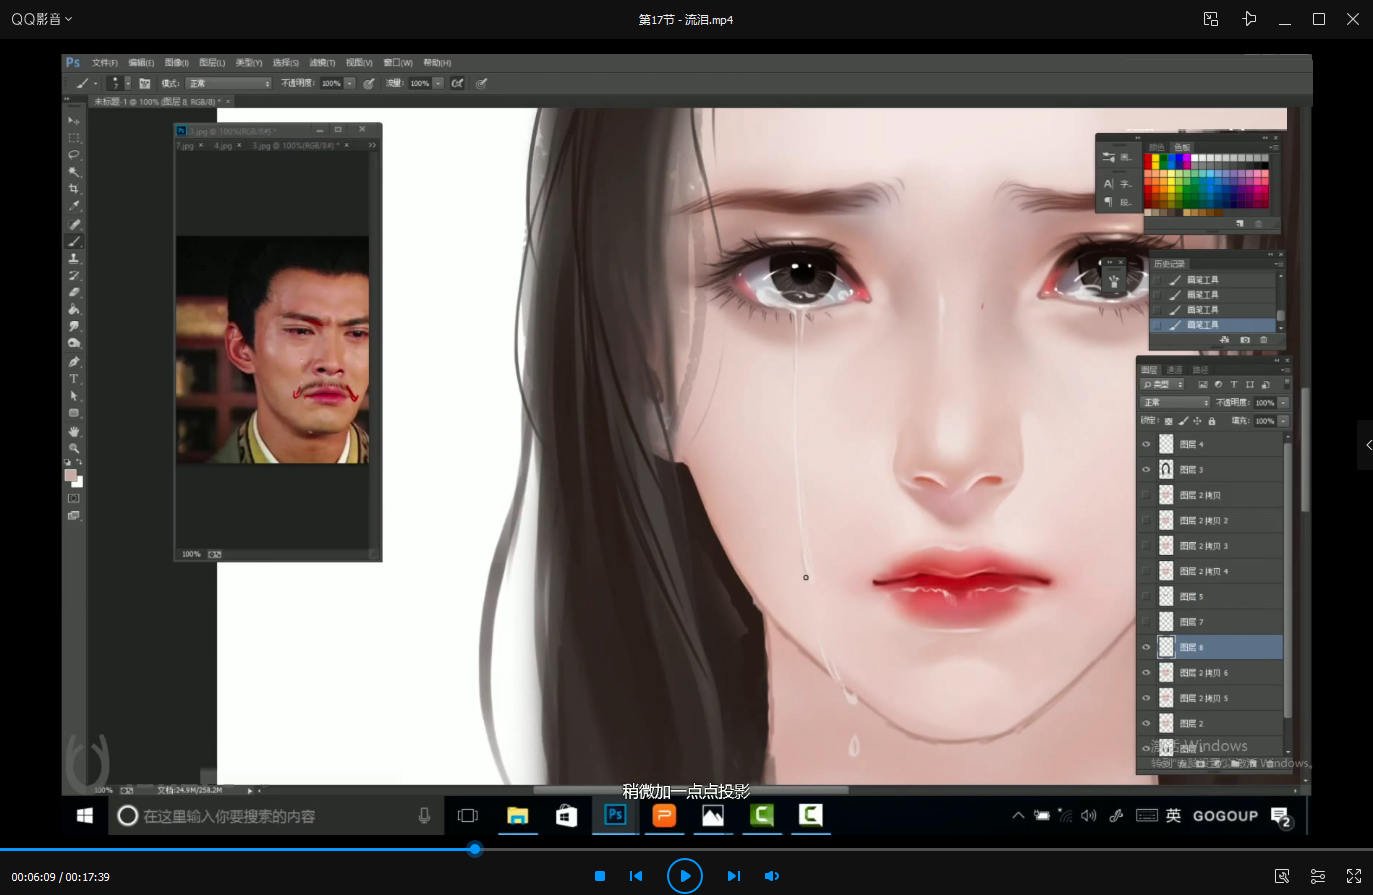The width and height of the screenshot is (1373, 895).
Task: Select the Zoom tool
Action: click(x=74, y=446)
